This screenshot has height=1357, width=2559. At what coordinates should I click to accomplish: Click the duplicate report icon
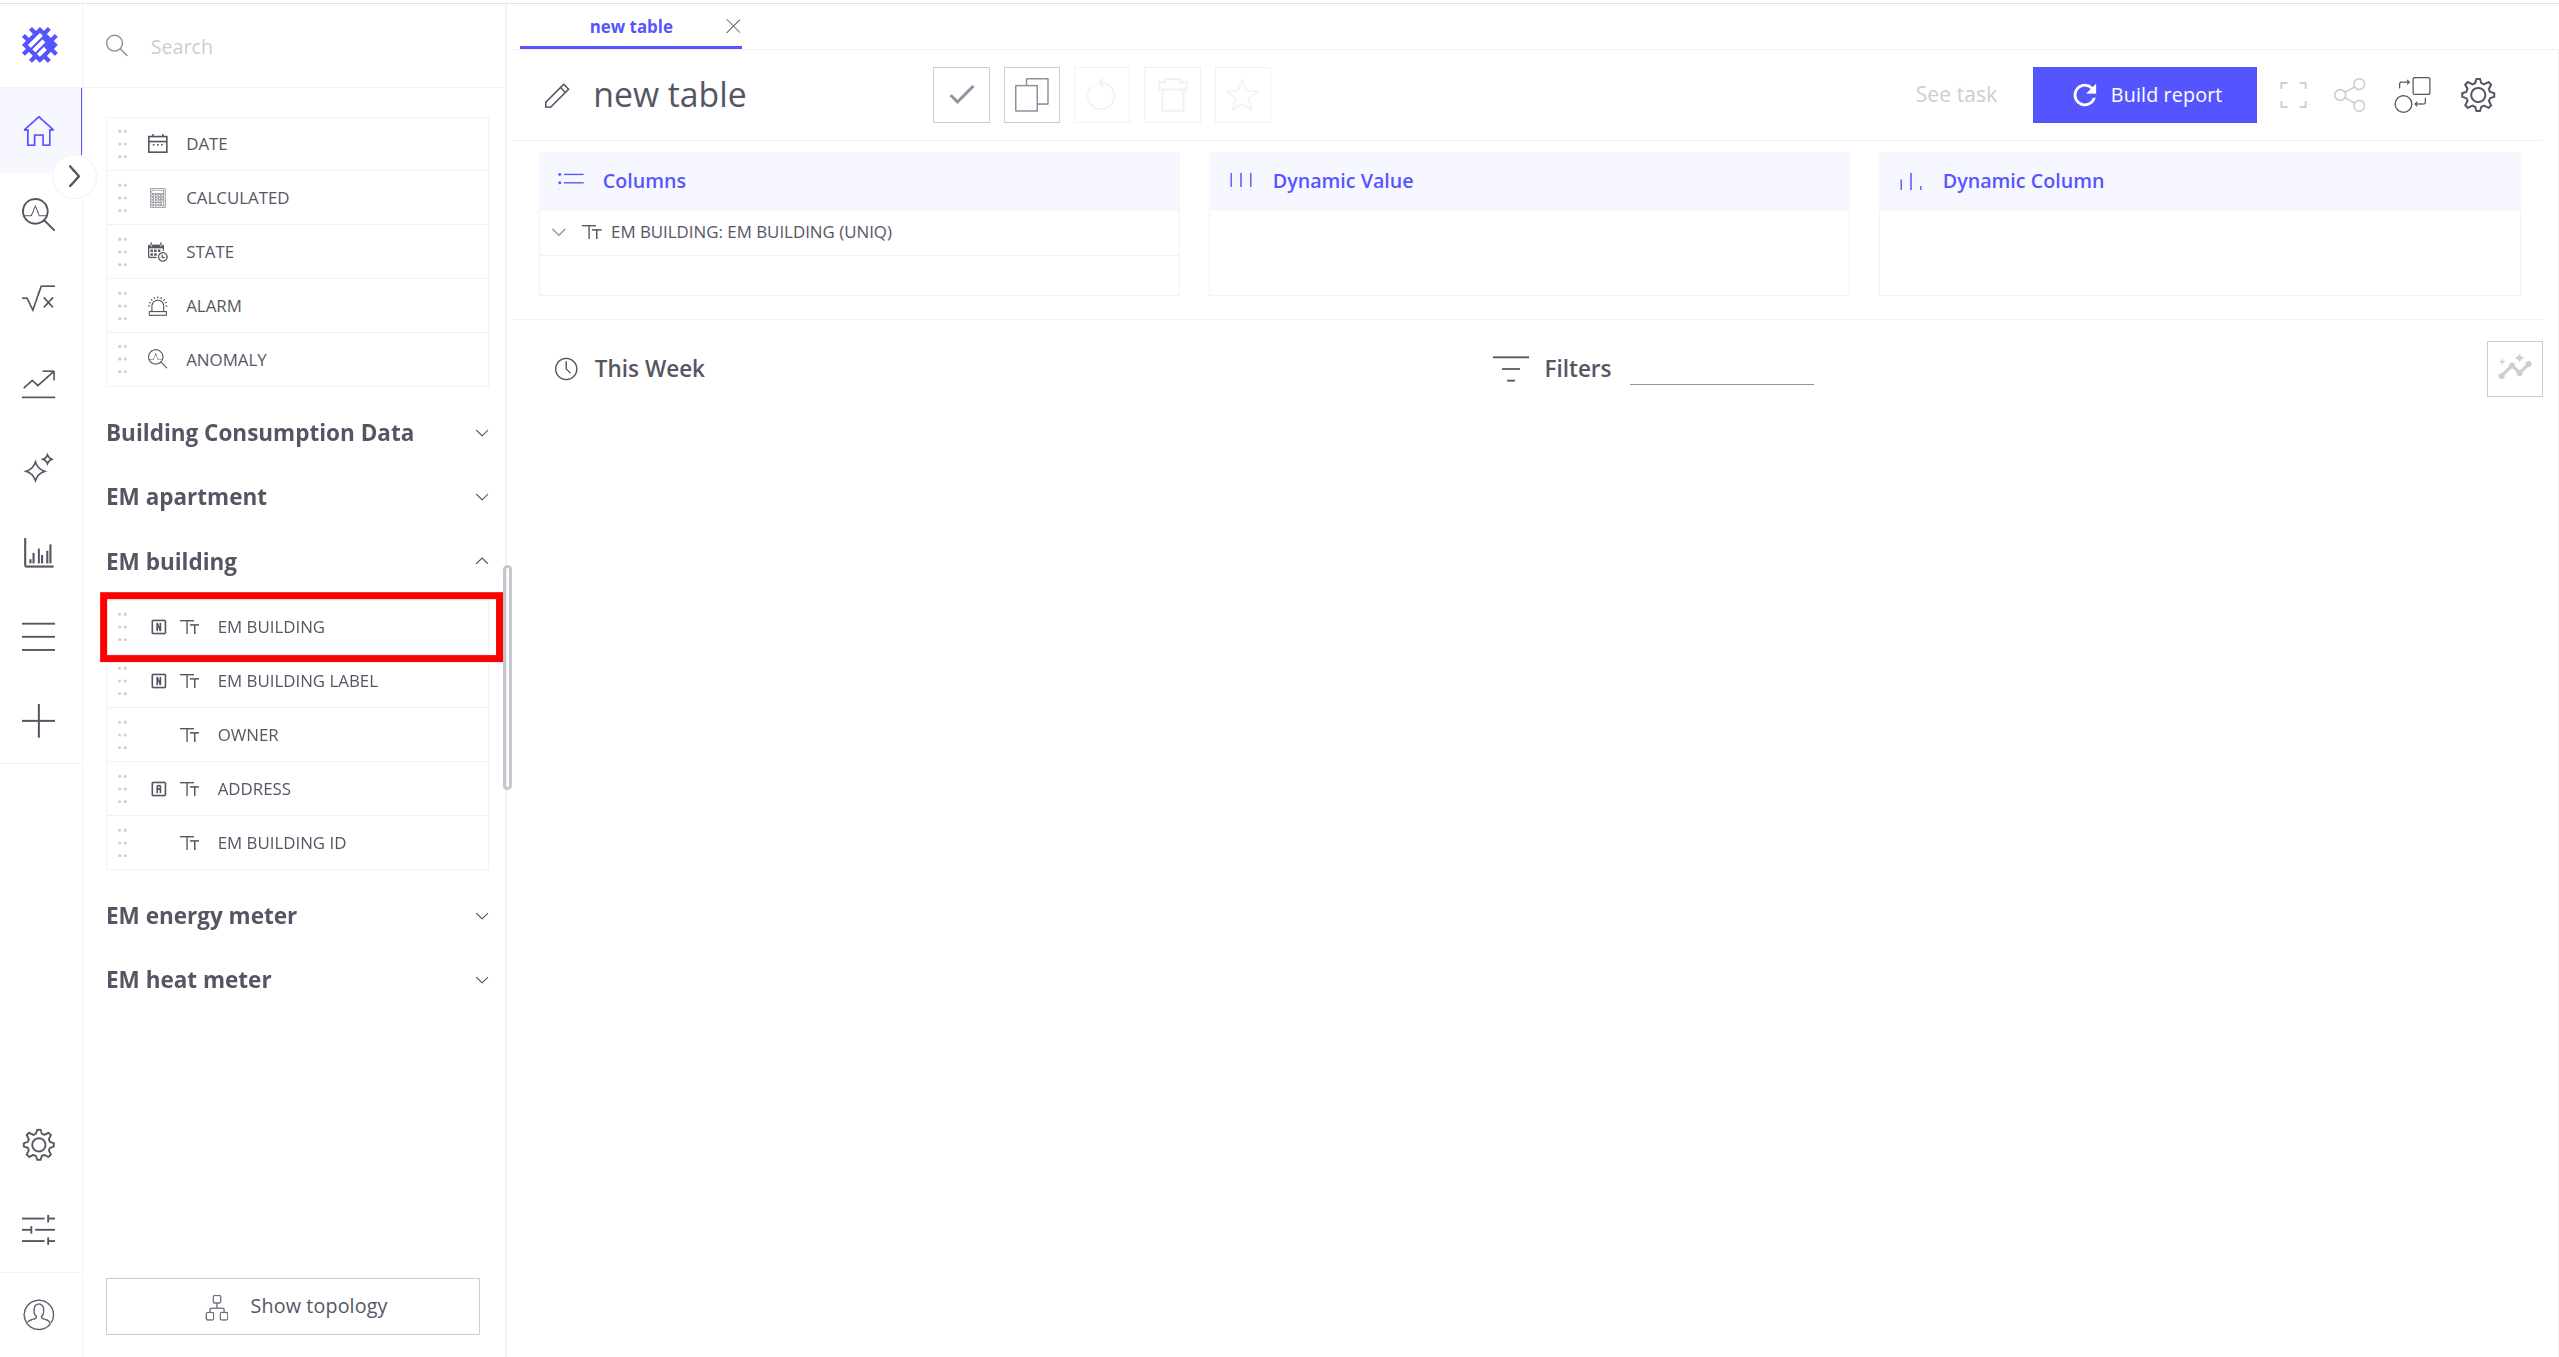click(1031, 96)
